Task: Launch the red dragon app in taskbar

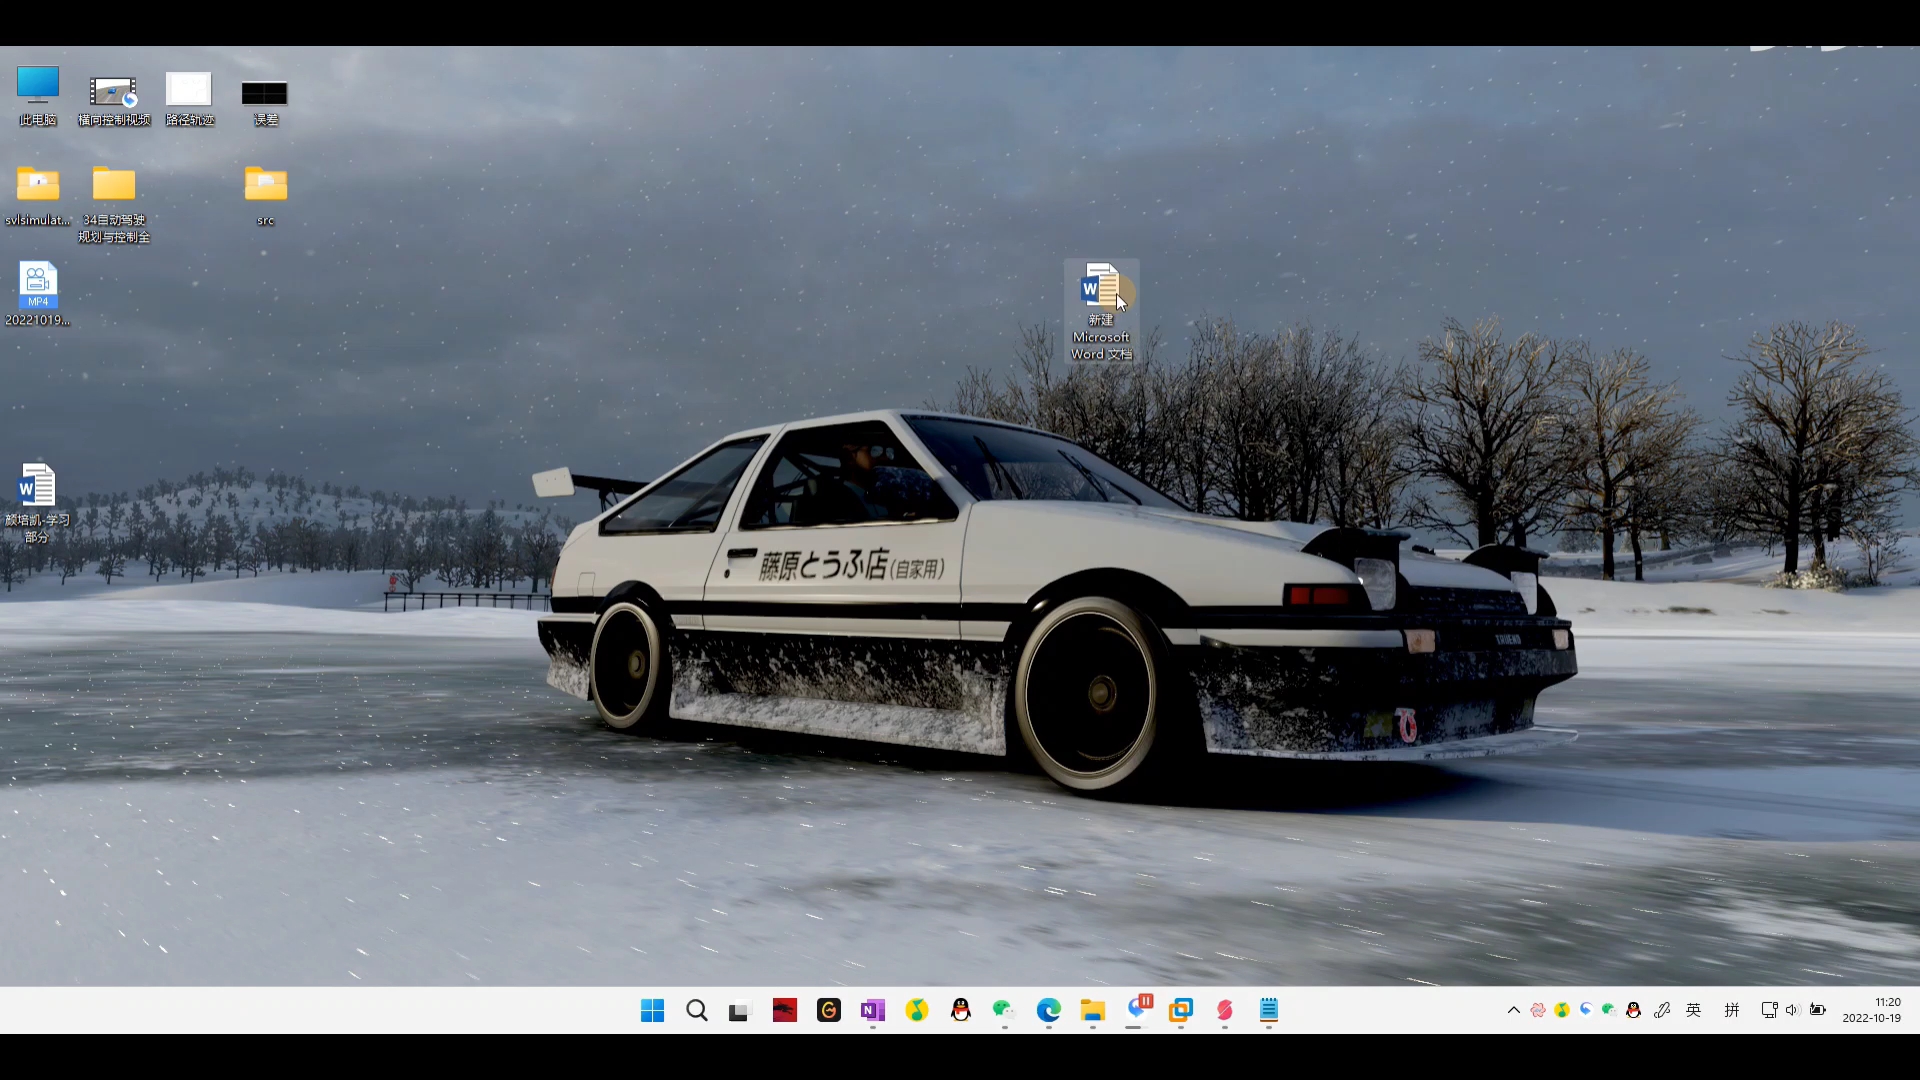Action: 785,1011
